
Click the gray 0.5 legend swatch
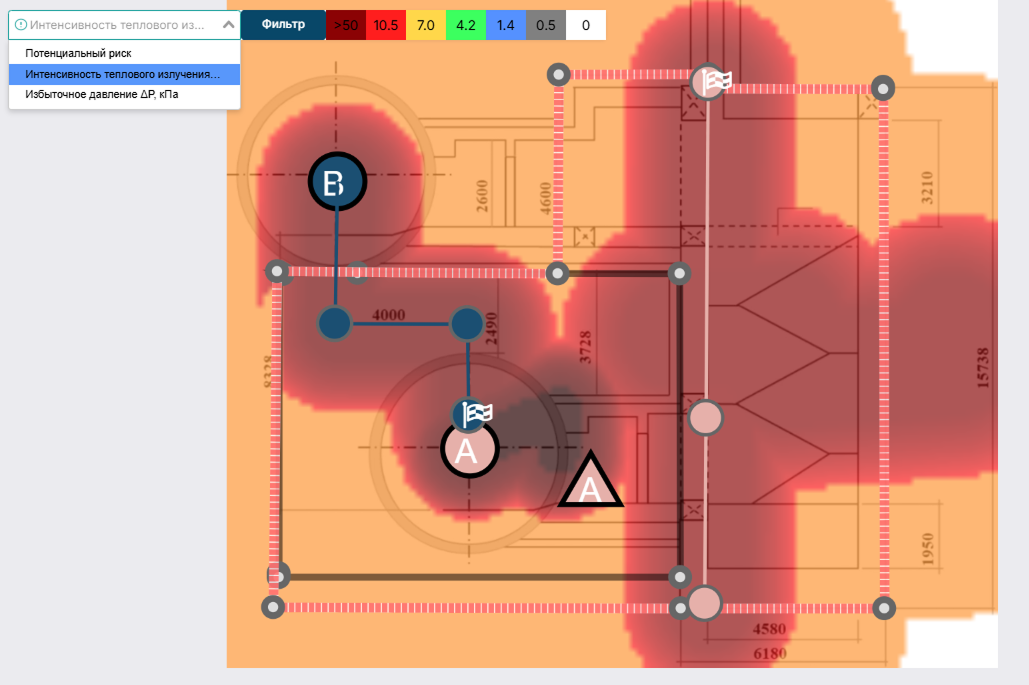(546, 25)
